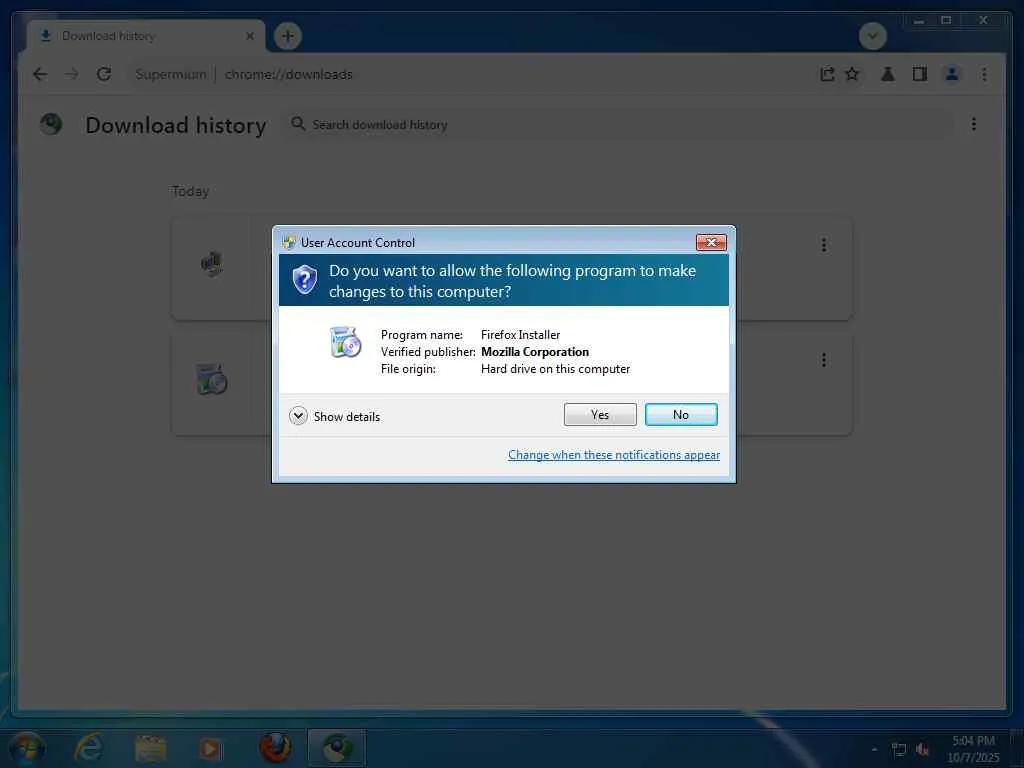Launch Firefox from the taskbar
Viewport: 1024px width, 768px height.
click(x=275, y=748)
